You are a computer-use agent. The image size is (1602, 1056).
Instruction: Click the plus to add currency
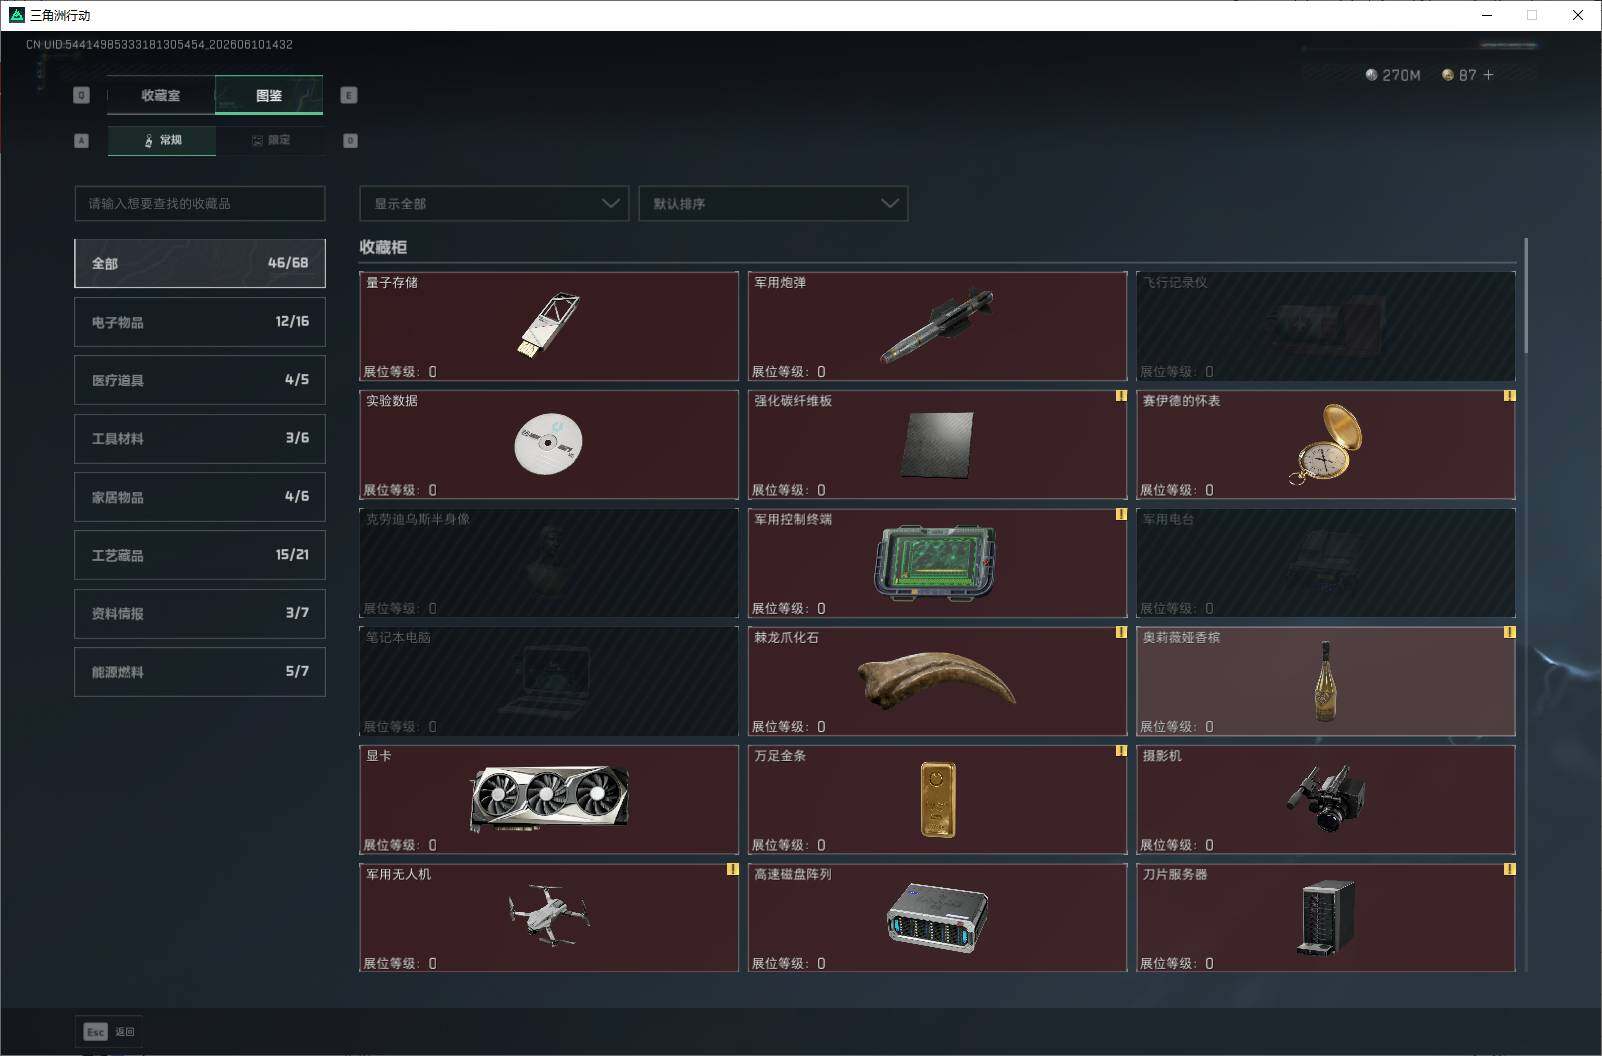coord(1488,75)
